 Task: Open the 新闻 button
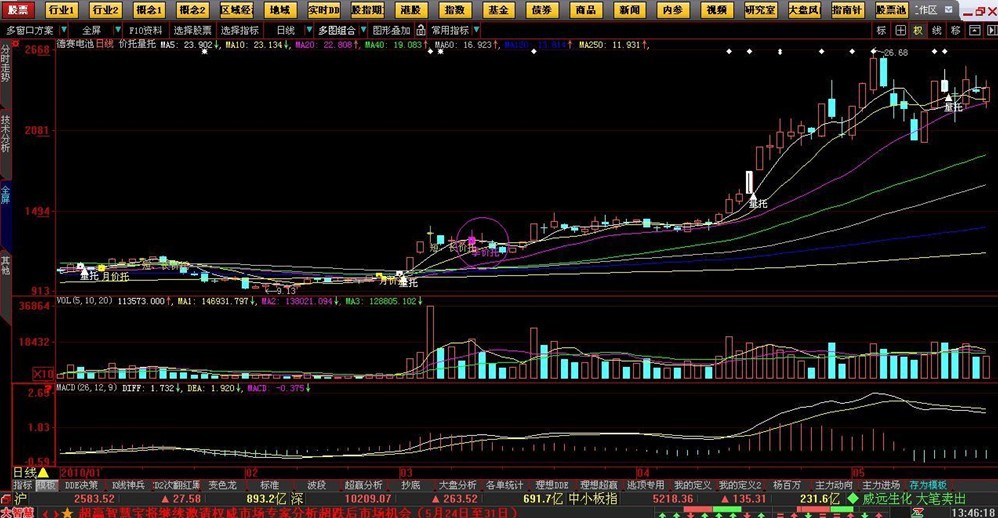[x=629, y=10]
